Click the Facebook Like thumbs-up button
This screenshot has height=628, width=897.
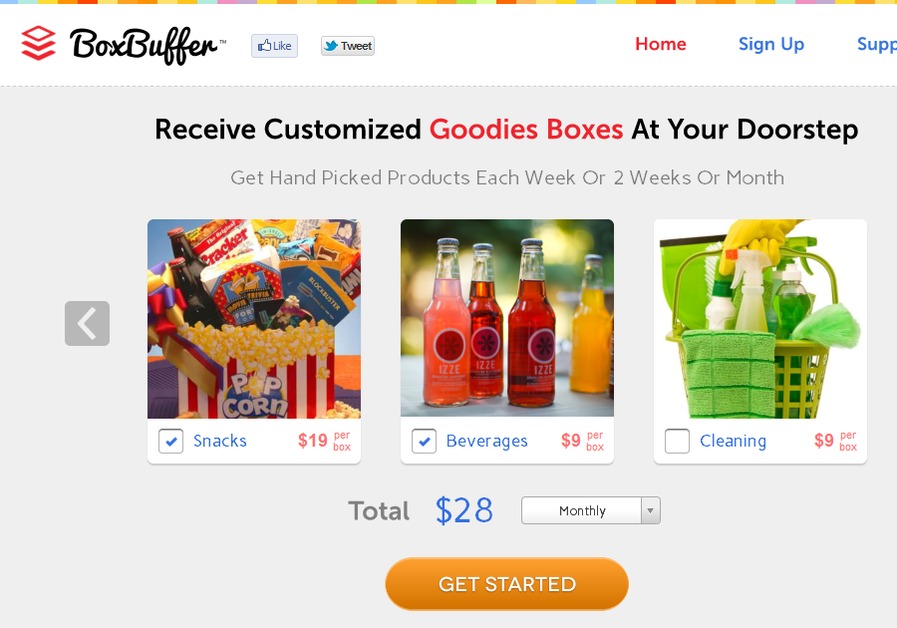coord(274,46)
